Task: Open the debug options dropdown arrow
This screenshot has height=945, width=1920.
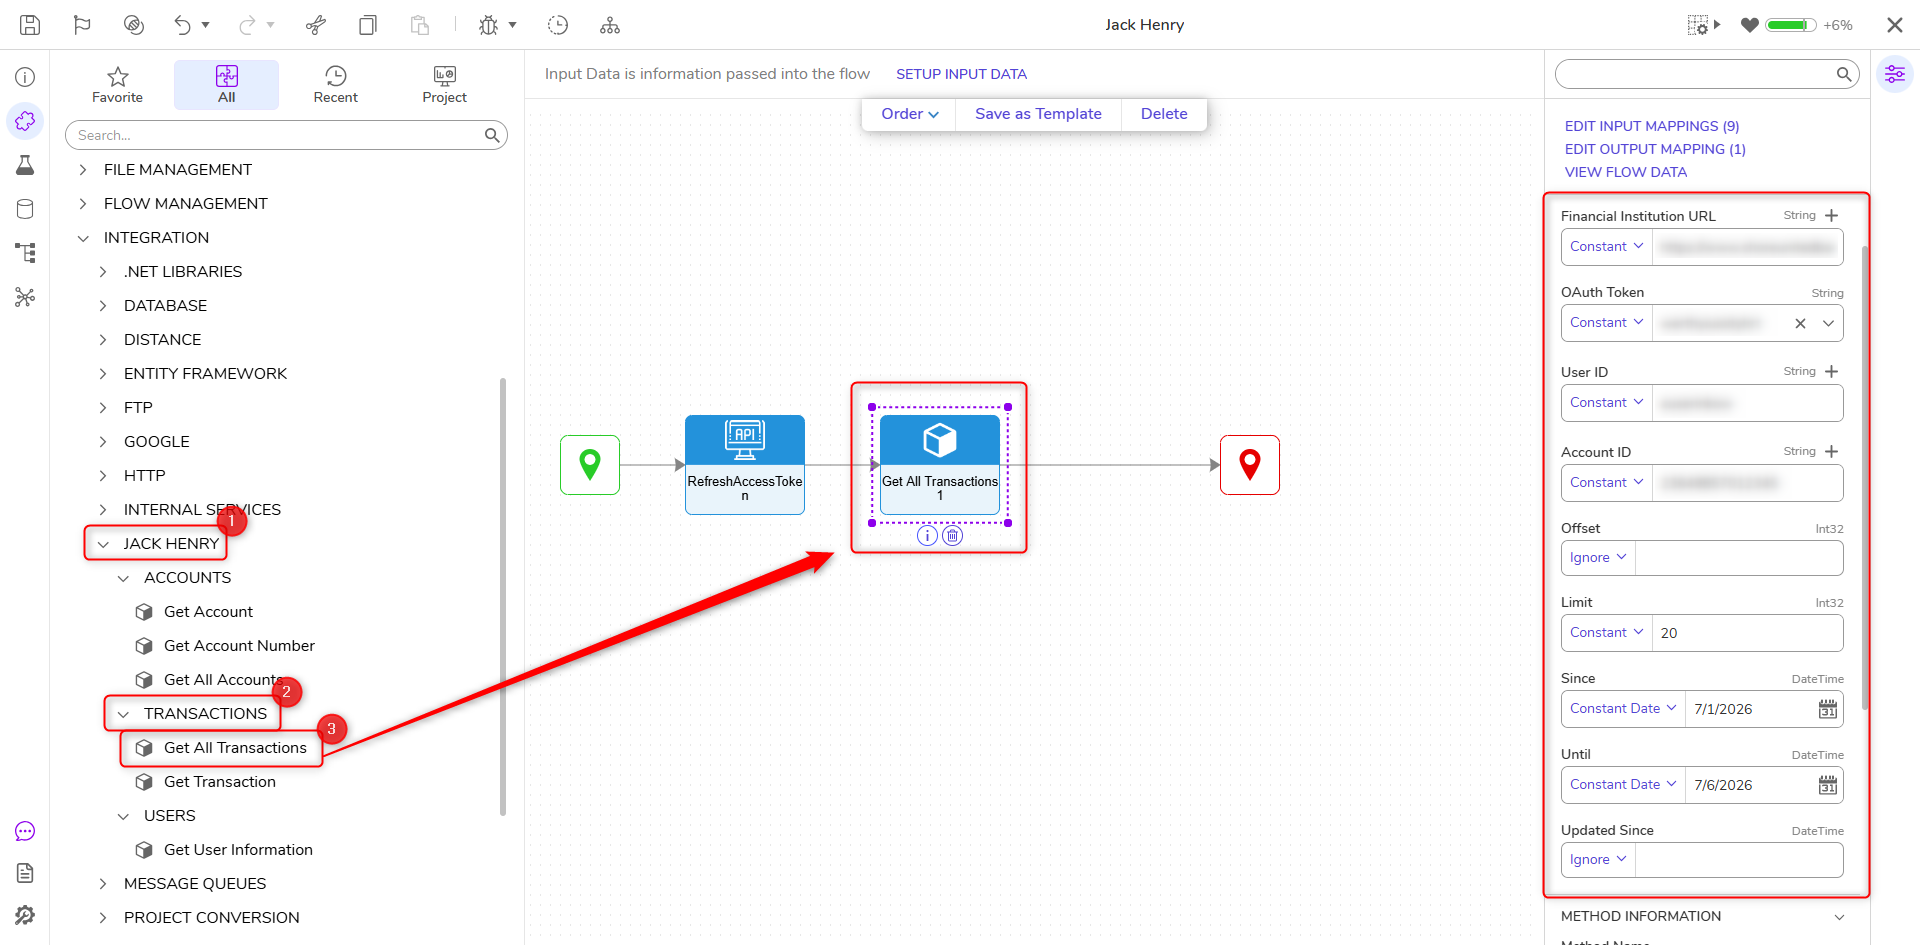Action: 513,25
